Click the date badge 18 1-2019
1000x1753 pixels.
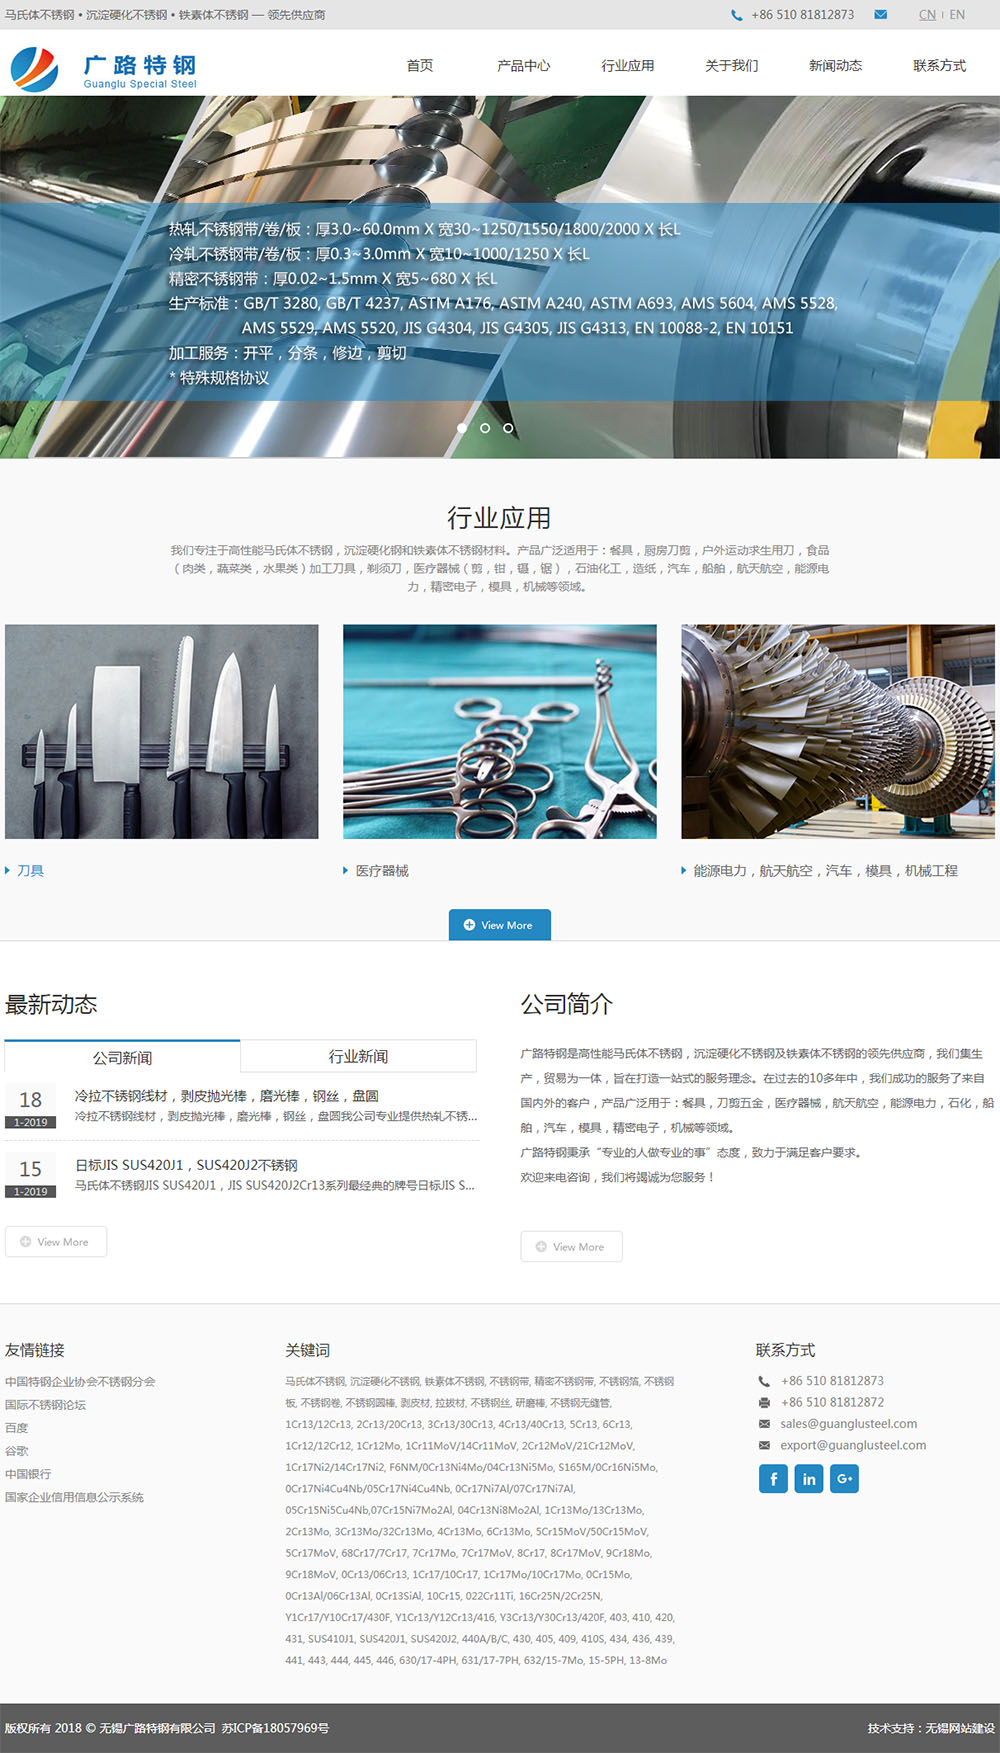(x=31, y=1107)
